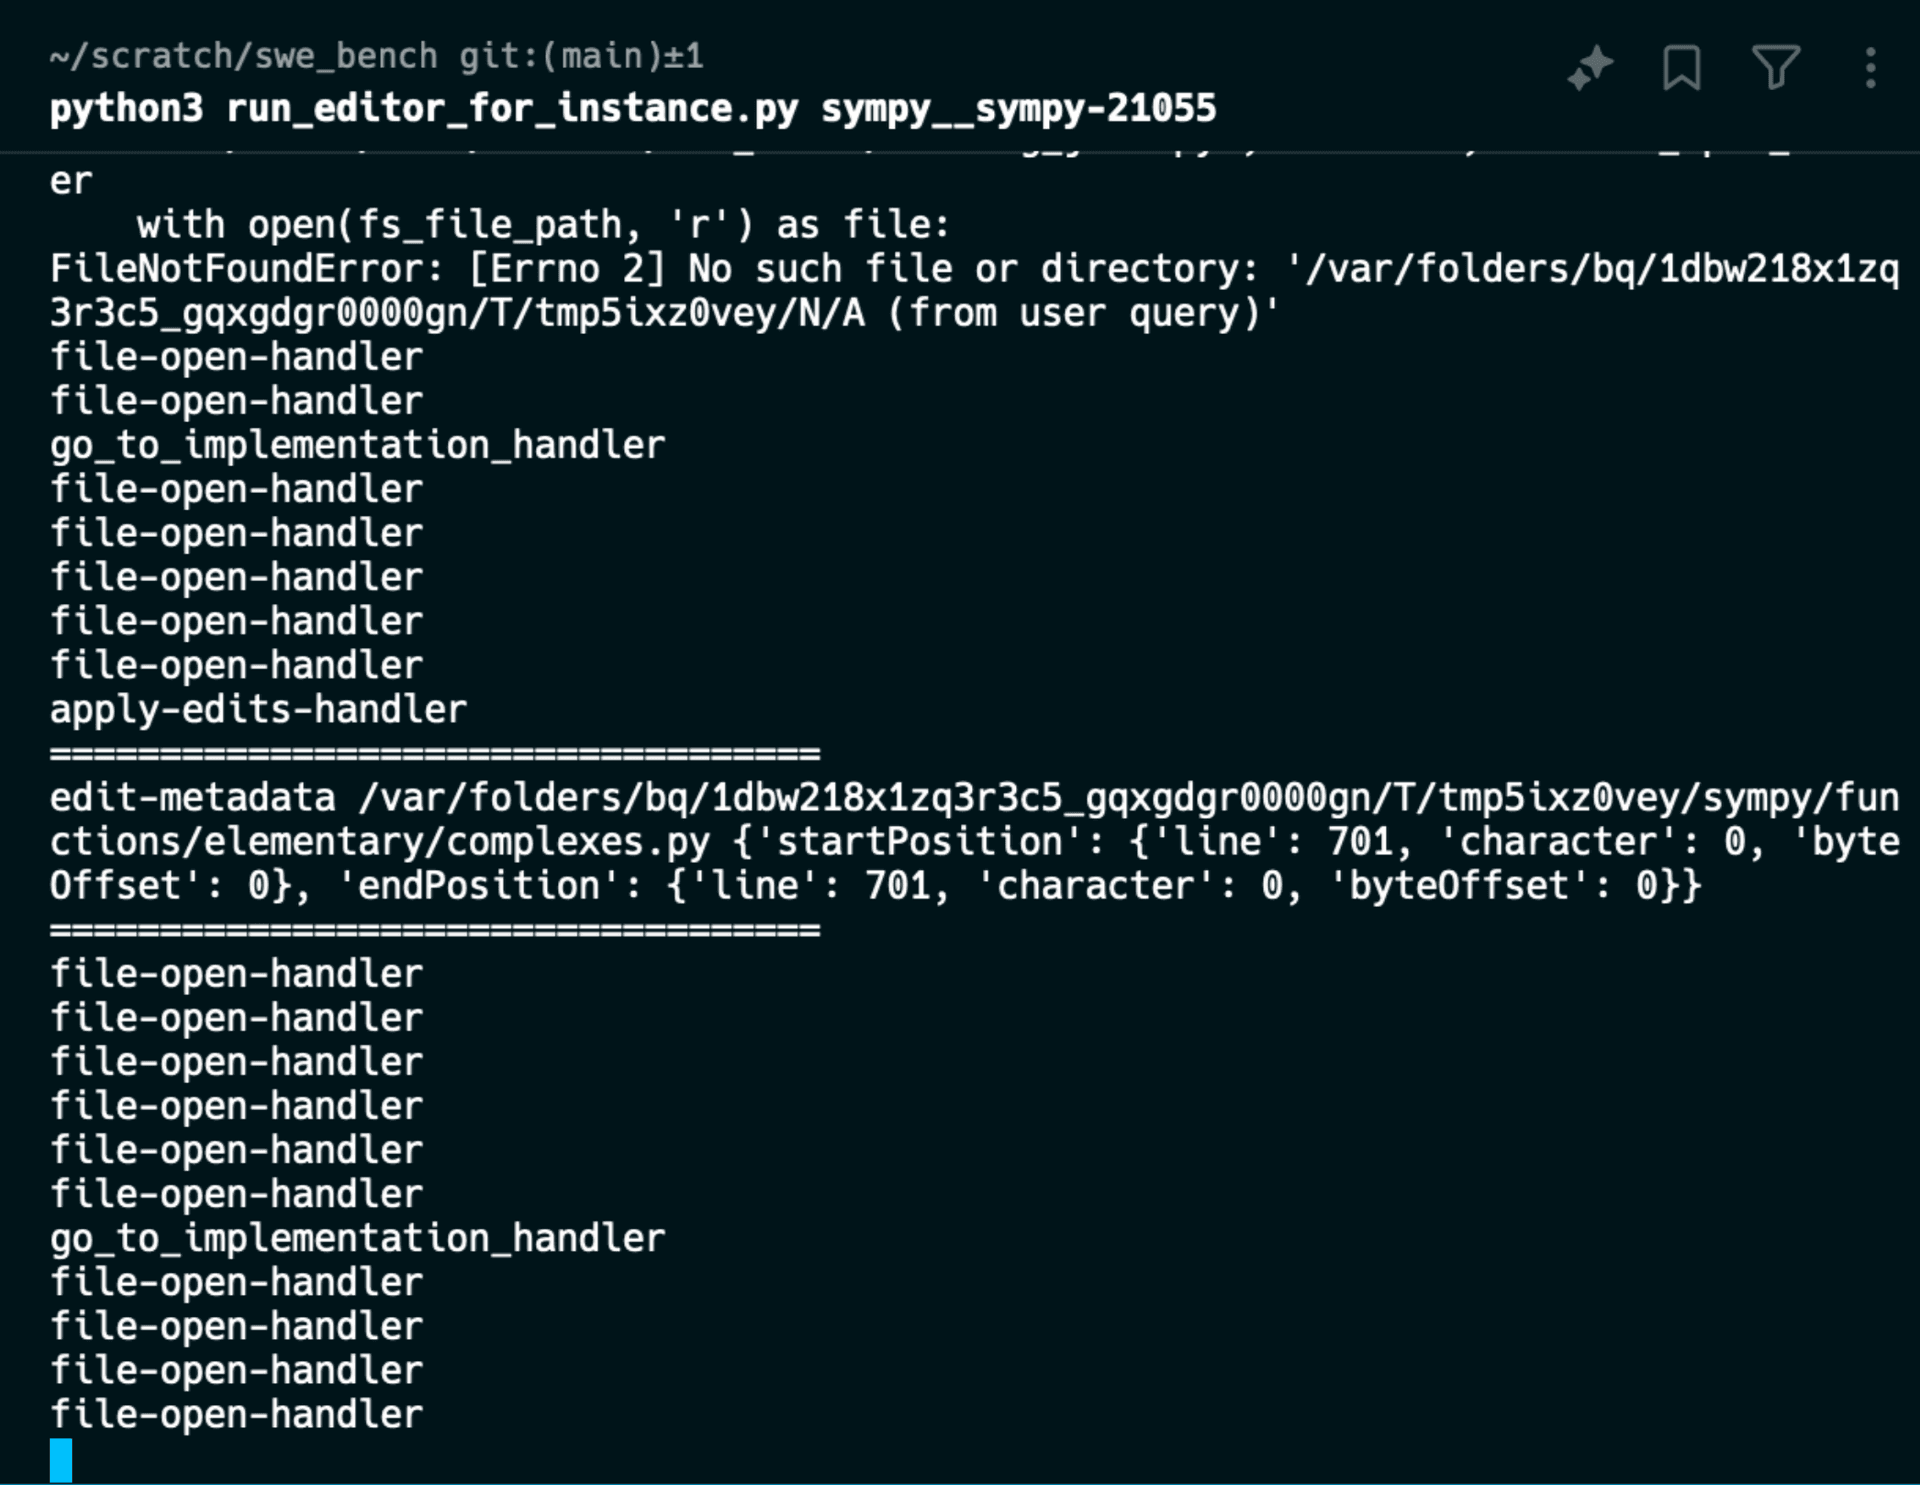This screenshot has width=1920, height=1485.
Task: Bookmark this command block
Action: (x=1681, y=68)
